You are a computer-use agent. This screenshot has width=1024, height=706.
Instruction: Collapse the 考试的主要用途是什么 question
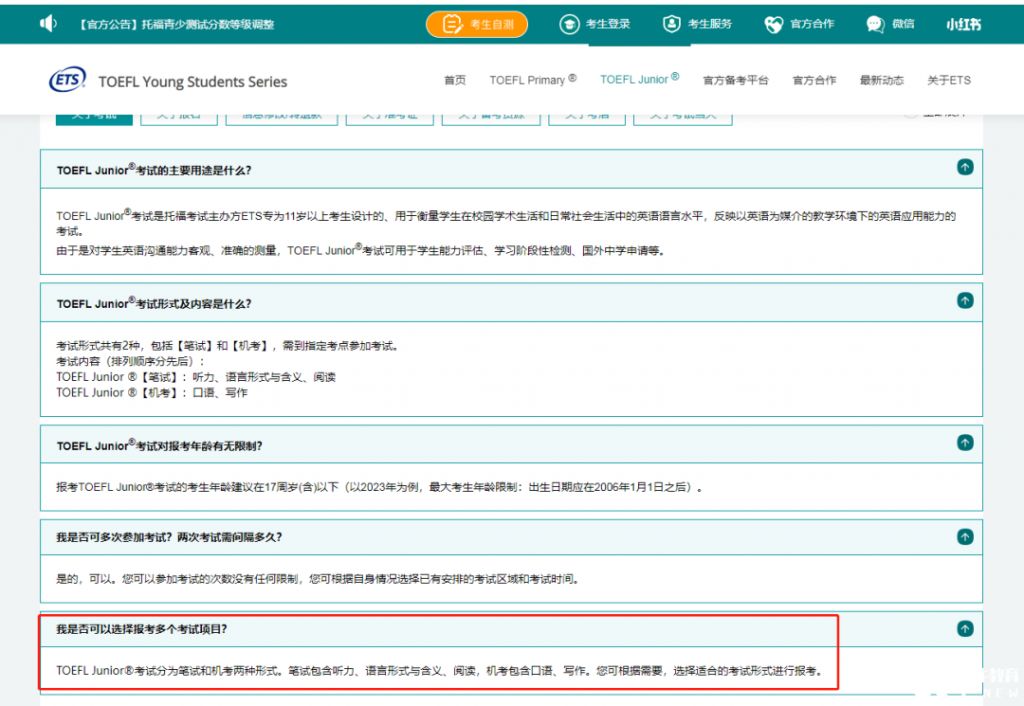point(965,167)
